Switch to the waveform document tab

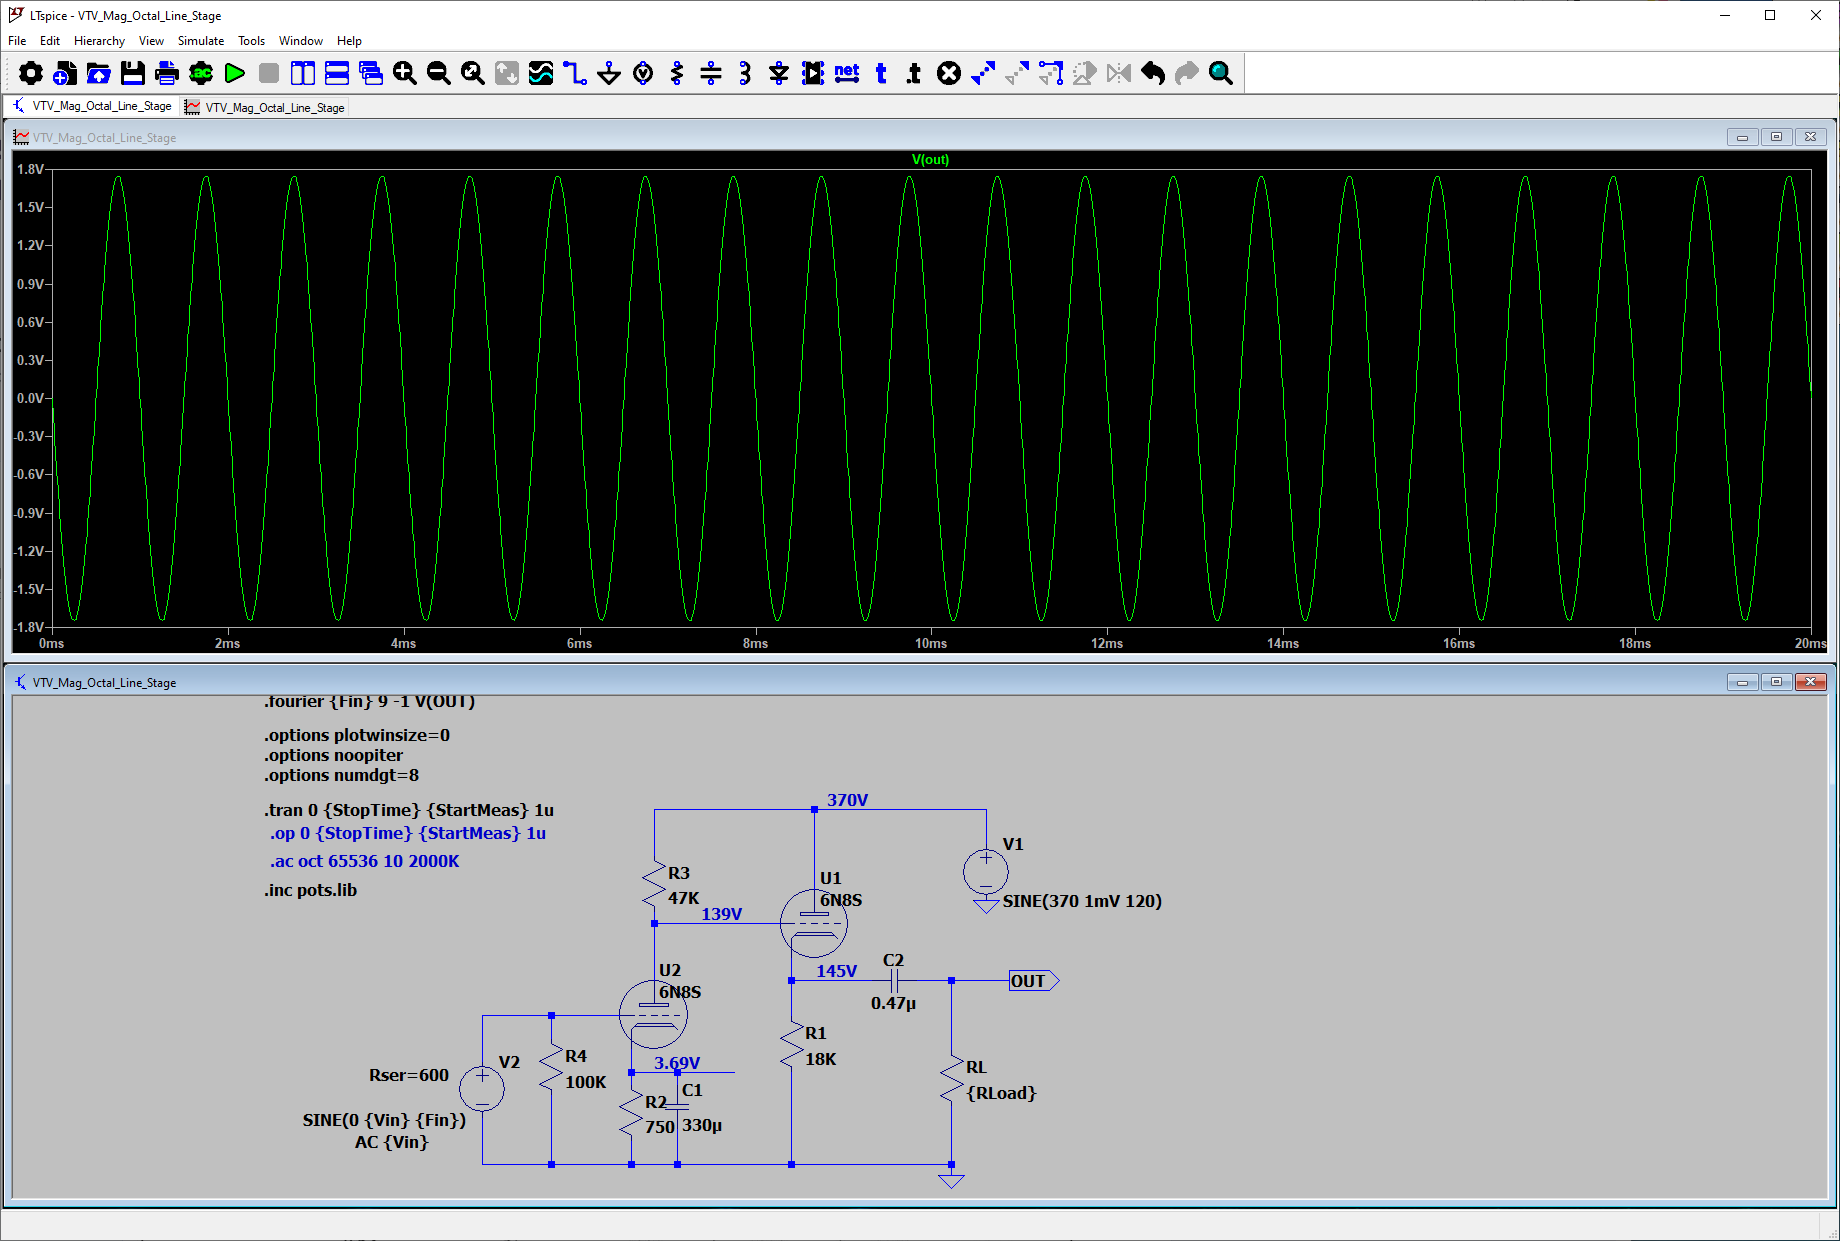[265, 107]
